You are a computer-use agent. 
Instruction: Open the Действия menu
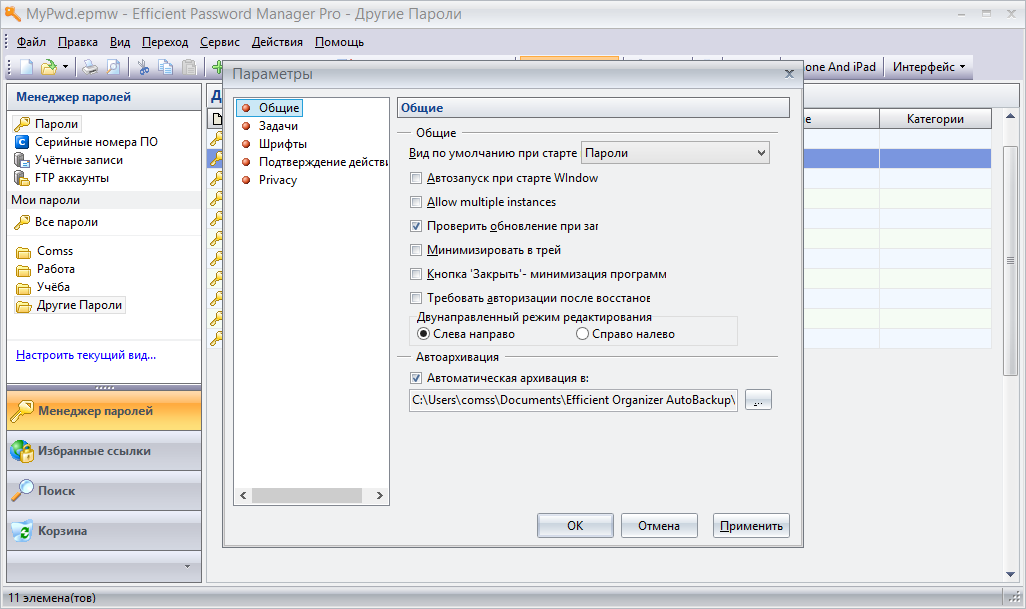277,42
